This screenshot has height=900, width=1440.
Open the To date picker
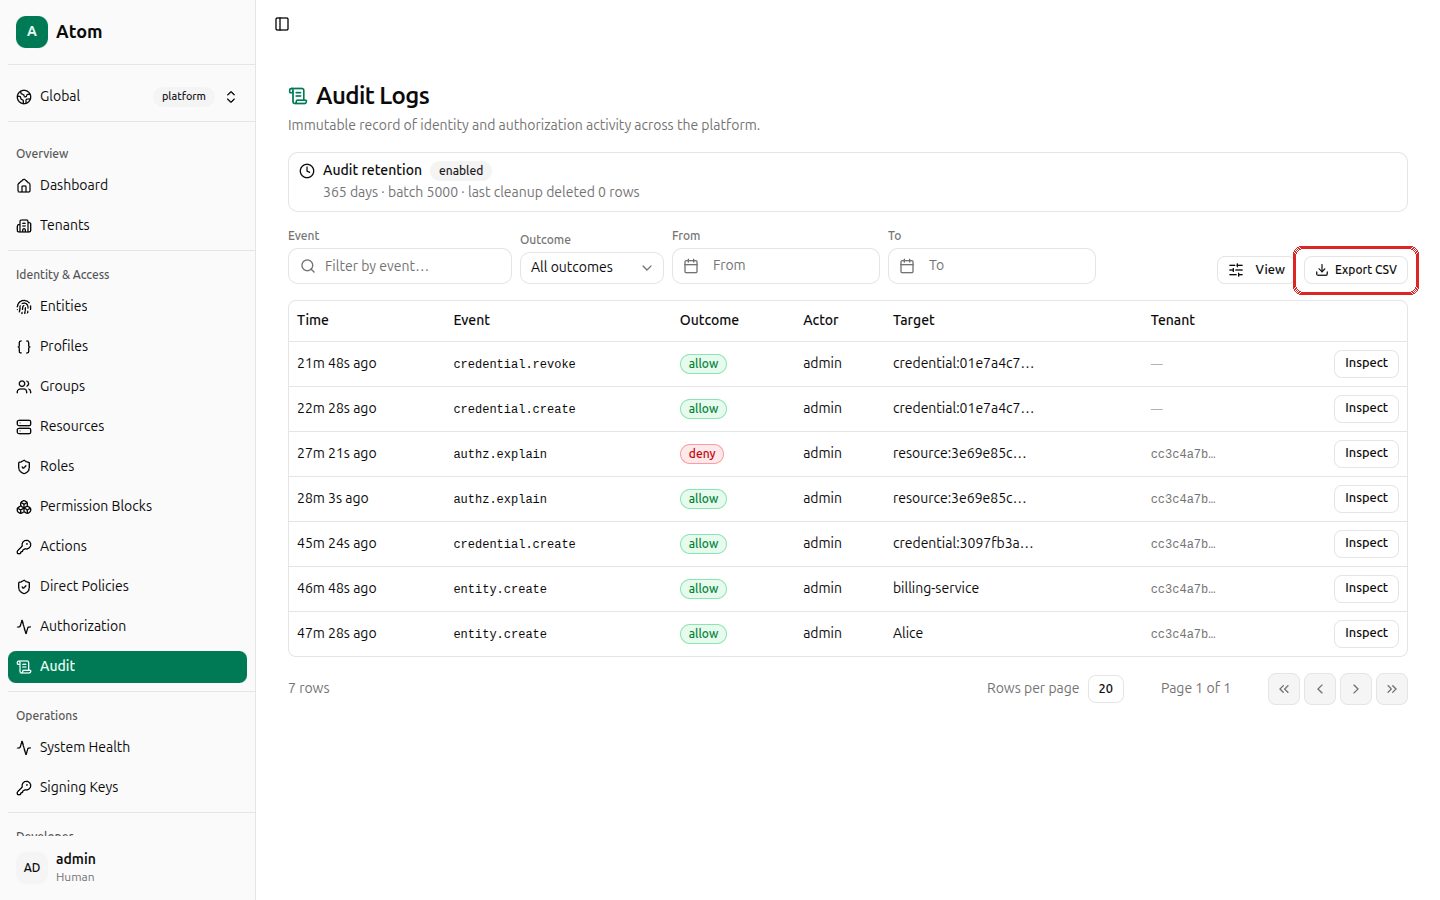pos(992,266)
